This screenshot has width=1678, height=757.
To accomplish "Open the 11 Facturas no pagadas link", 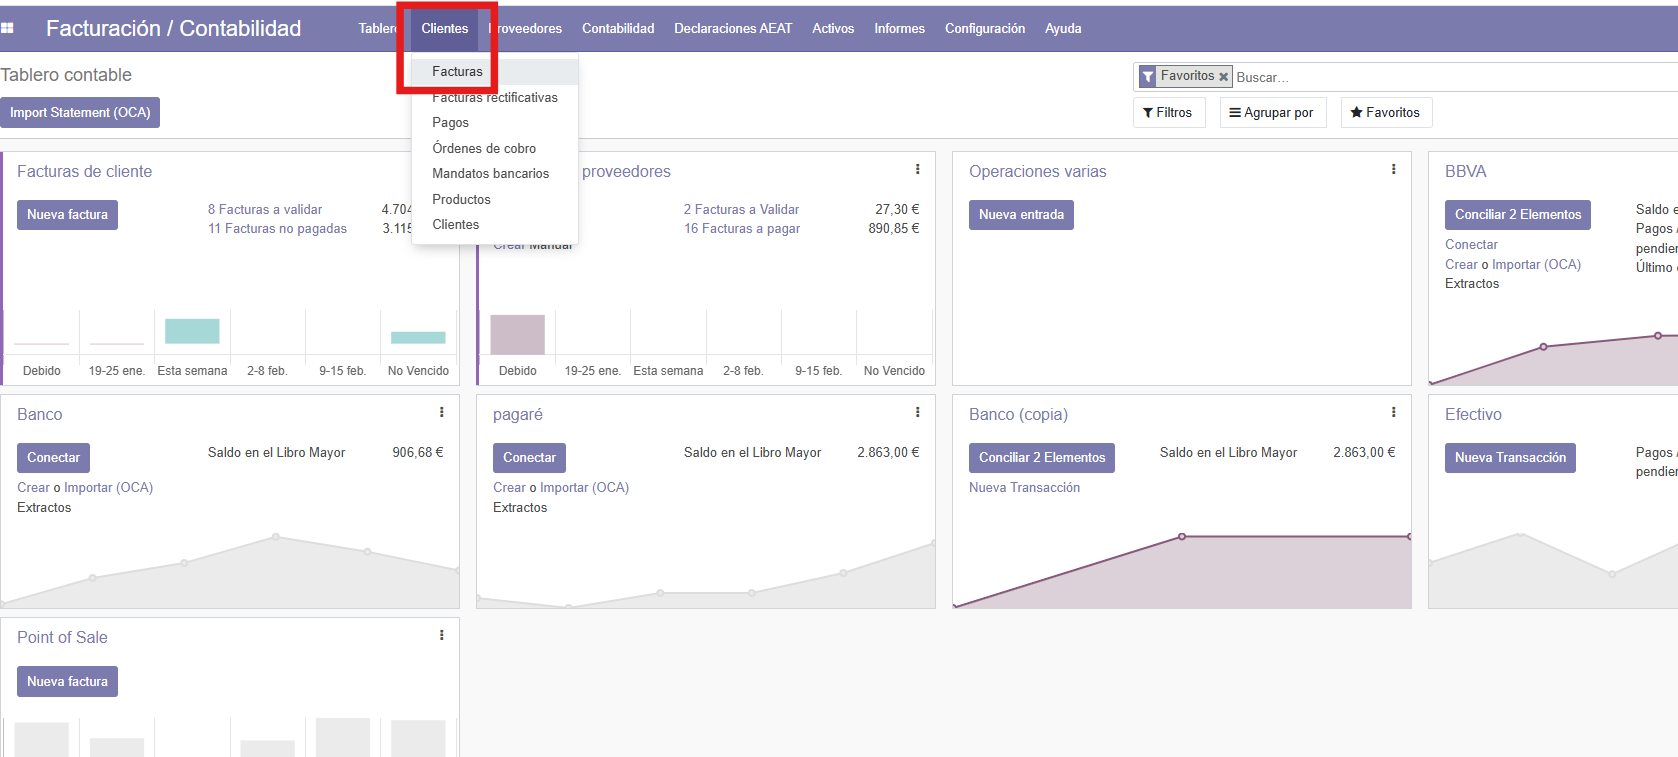I will (277, 229).
